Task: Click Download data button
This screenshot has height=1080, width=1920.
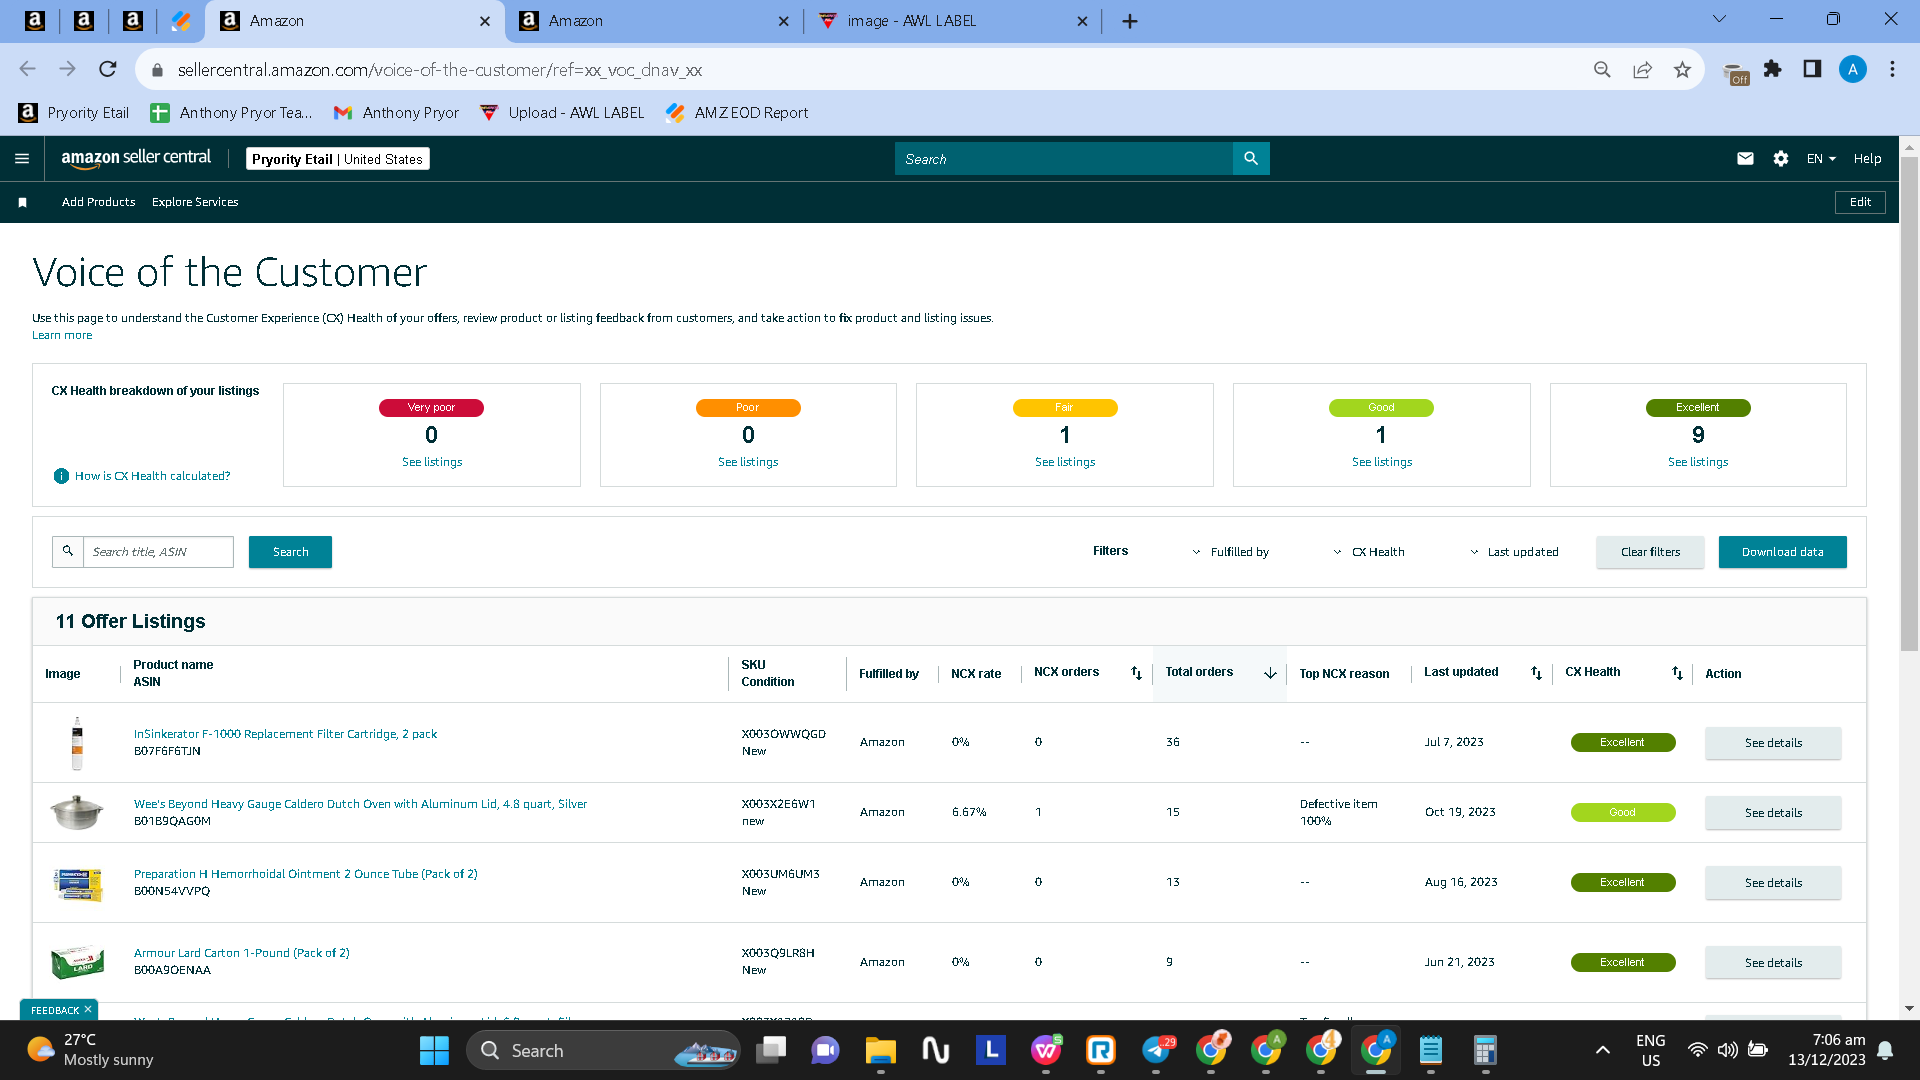Action: (x=1782, y=552)
